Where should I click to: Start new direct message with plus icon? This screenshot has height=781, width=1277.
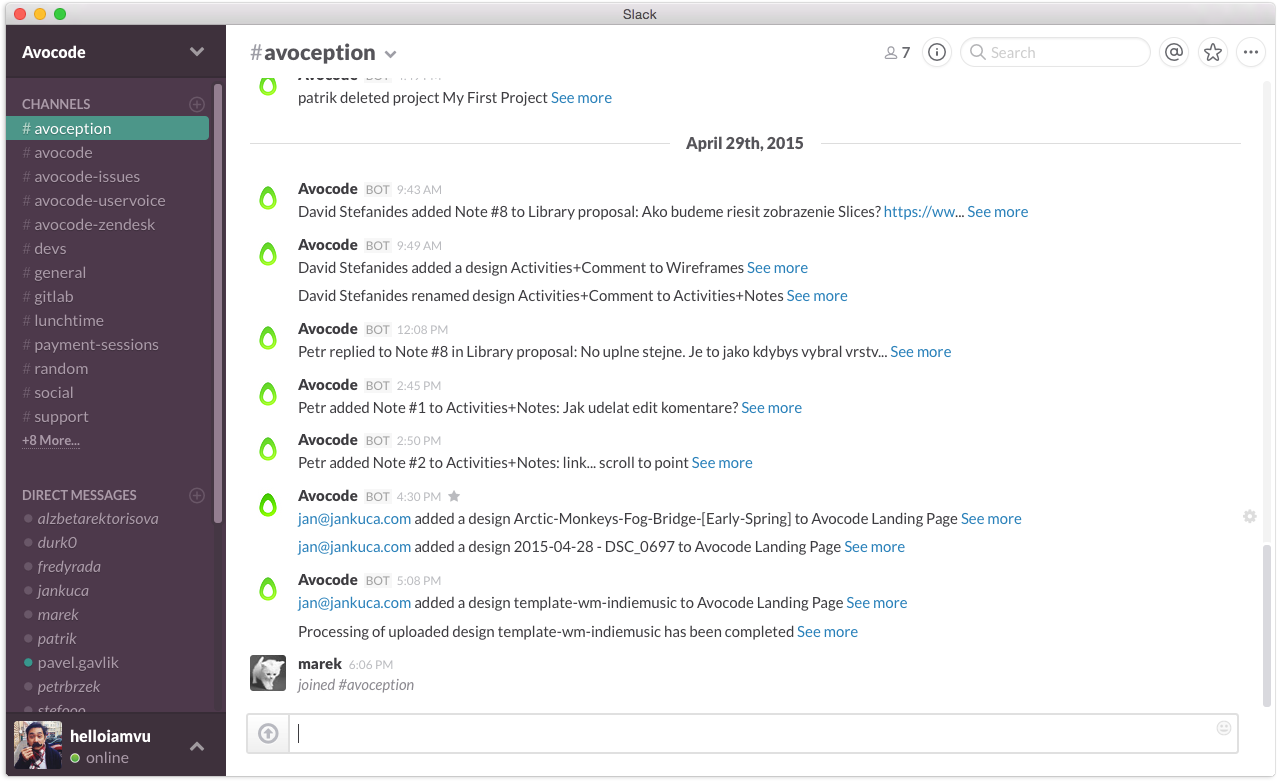coord(197,495)
